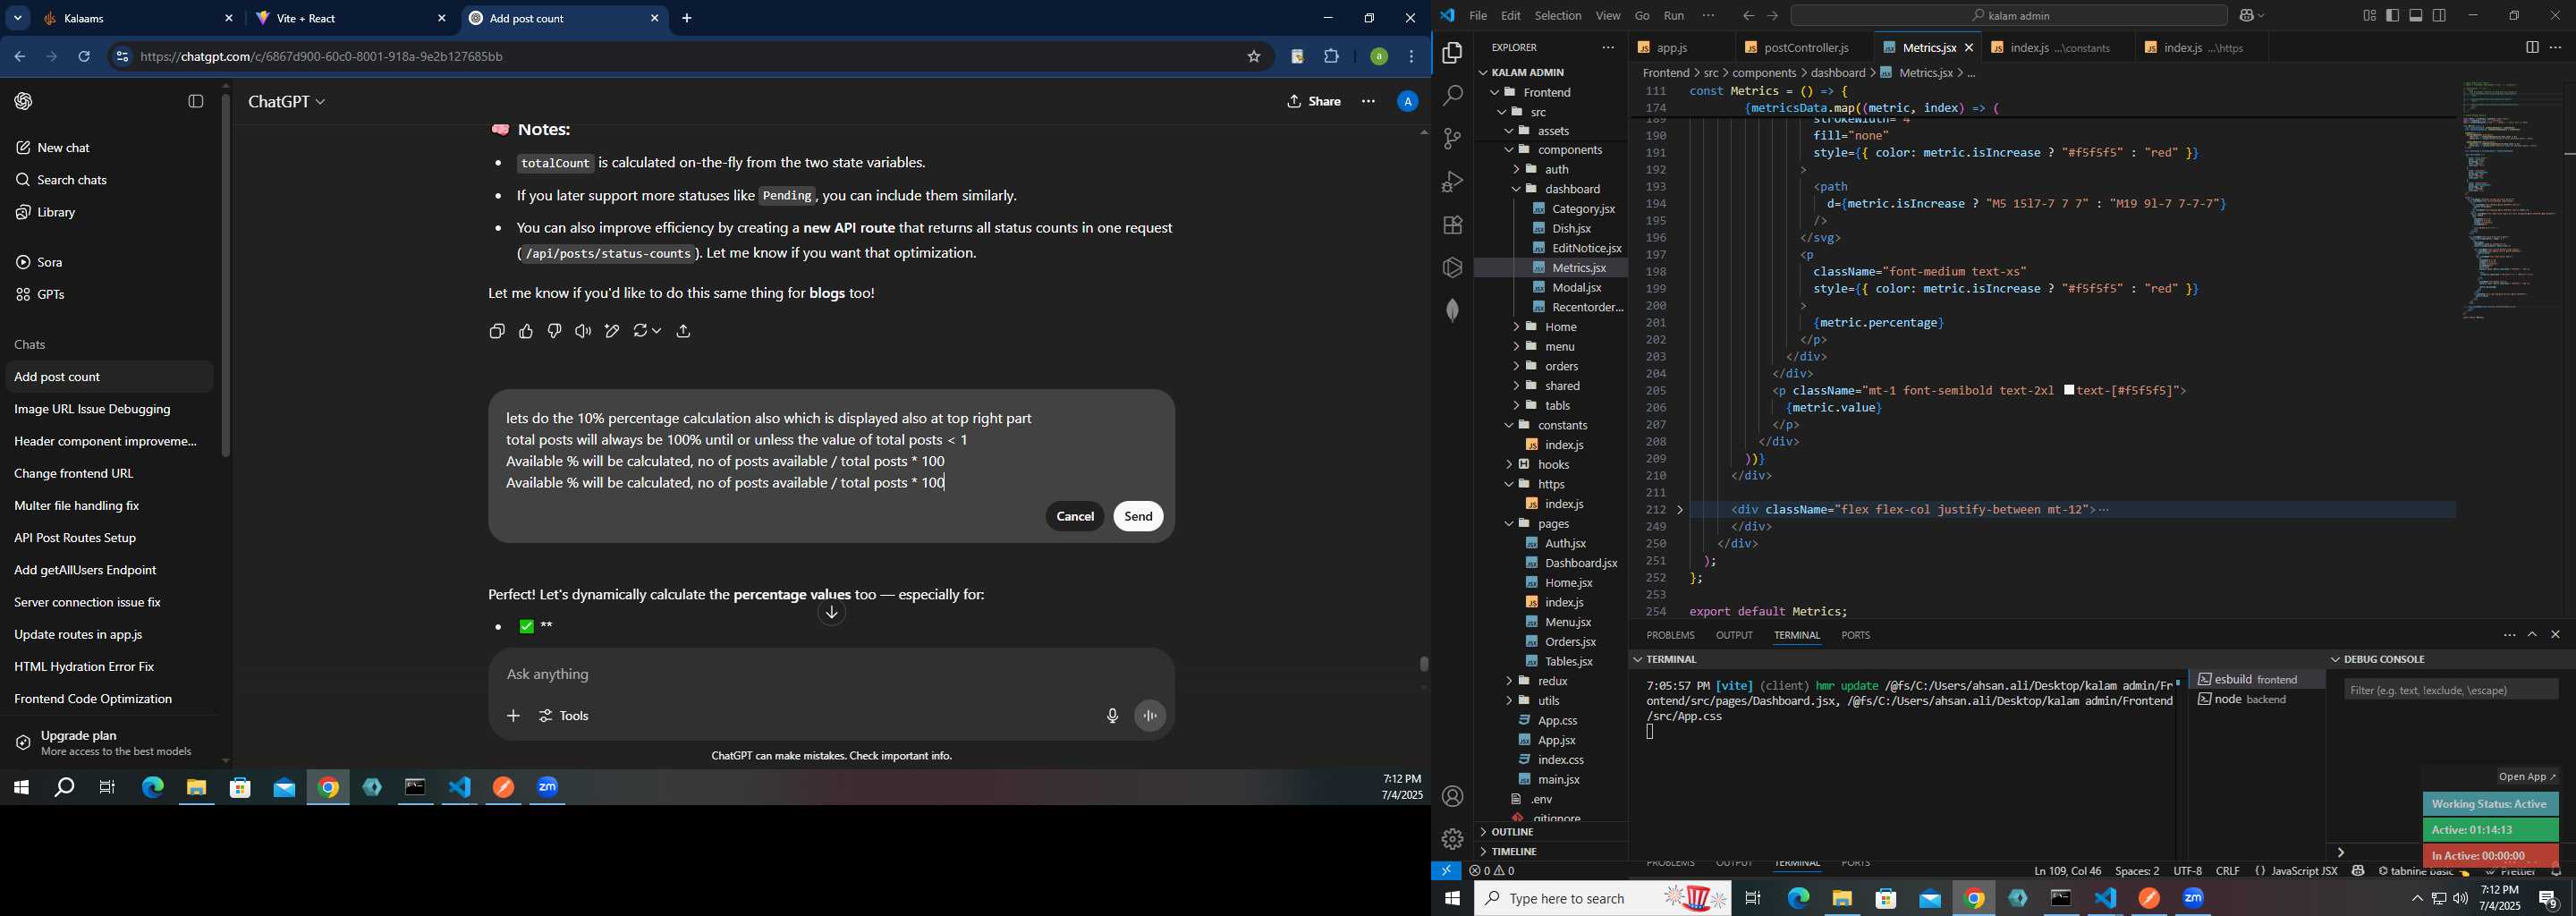Give thumbs down to the response
The image size is (2576, 916).
pos(555,331)
